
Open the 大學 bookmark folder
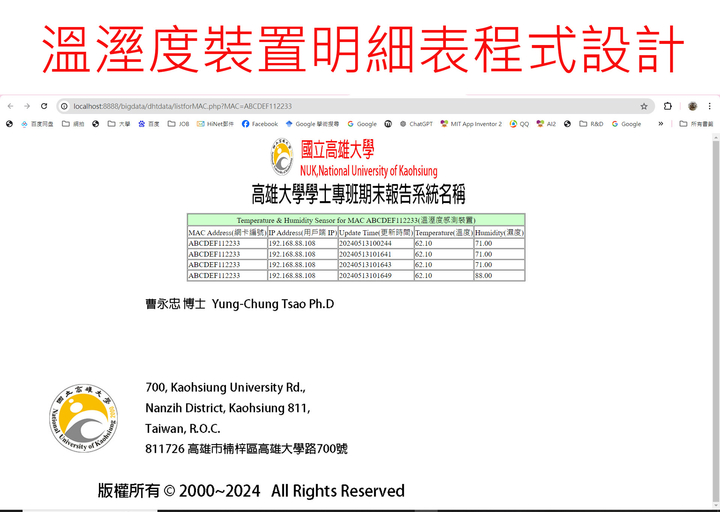(x=118, y=124)
